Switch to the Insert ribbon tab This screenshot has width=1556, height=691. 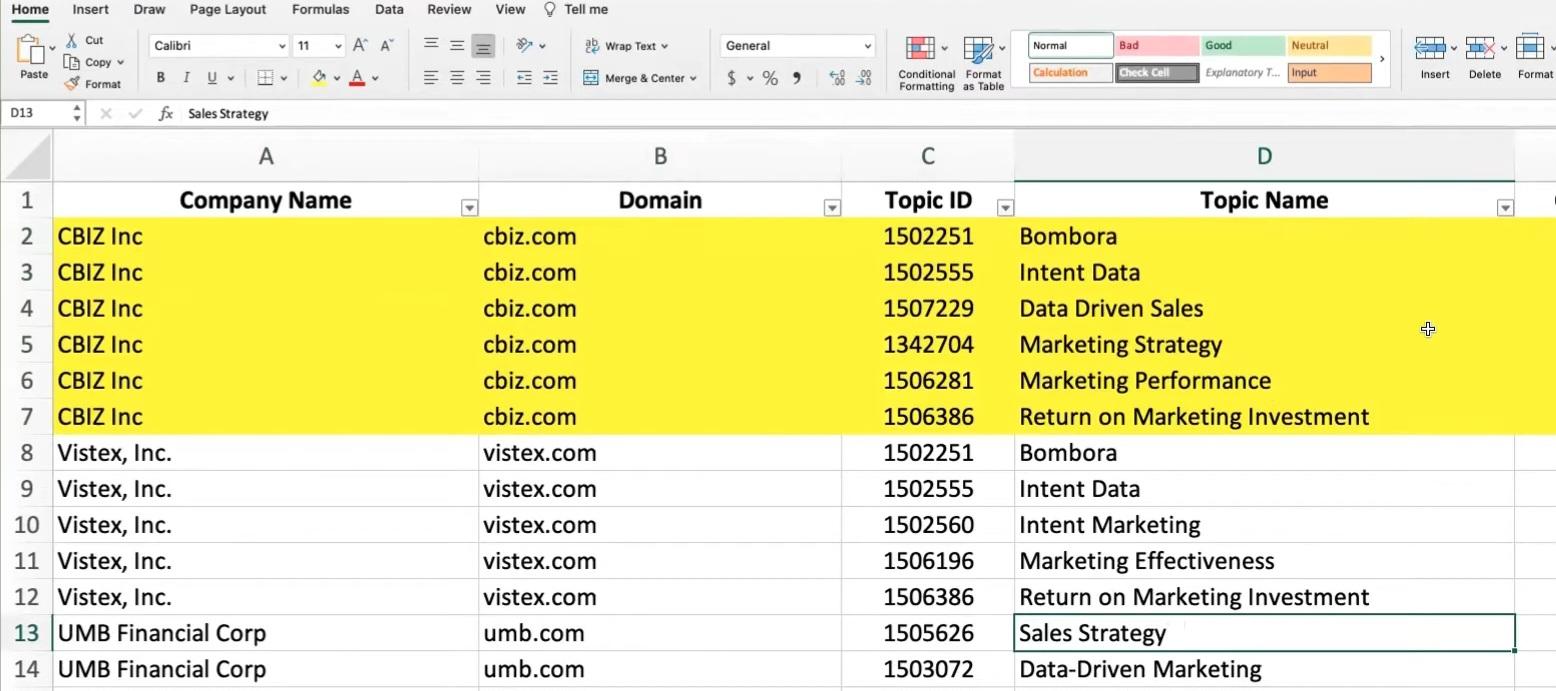[91, 10]
